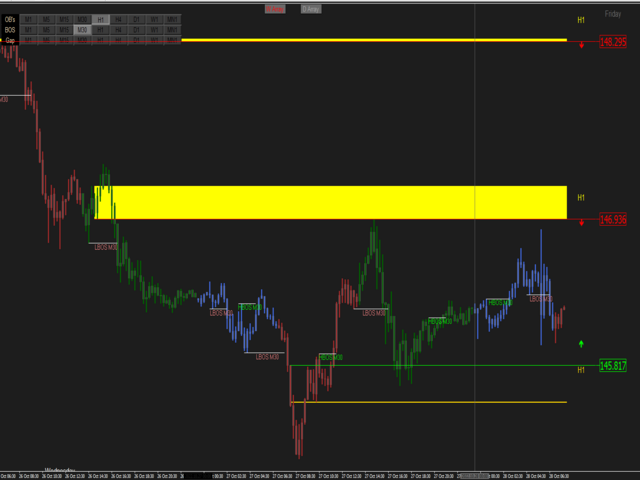The width and height of the screenshot is (640, 480).
Task: Toggle the W Array button
Action: tap(275, 9)
